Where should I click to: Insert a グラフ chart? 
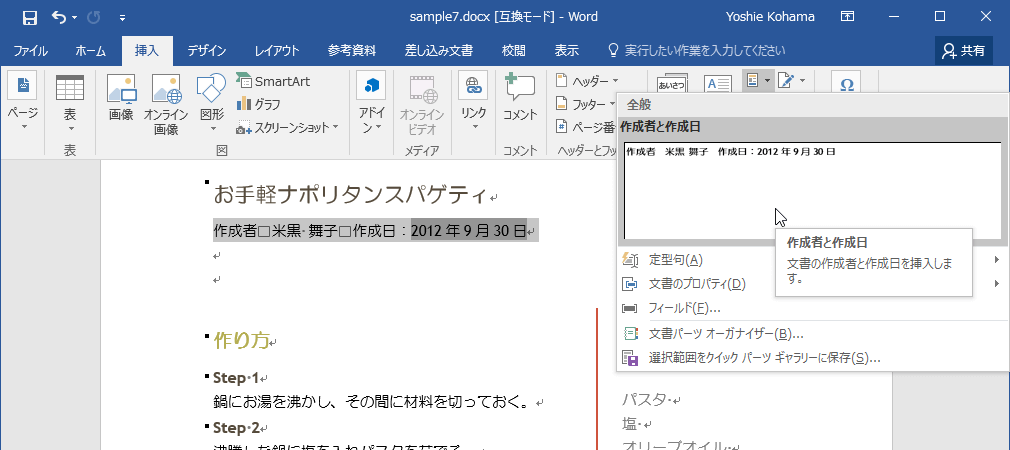point(259,104)
